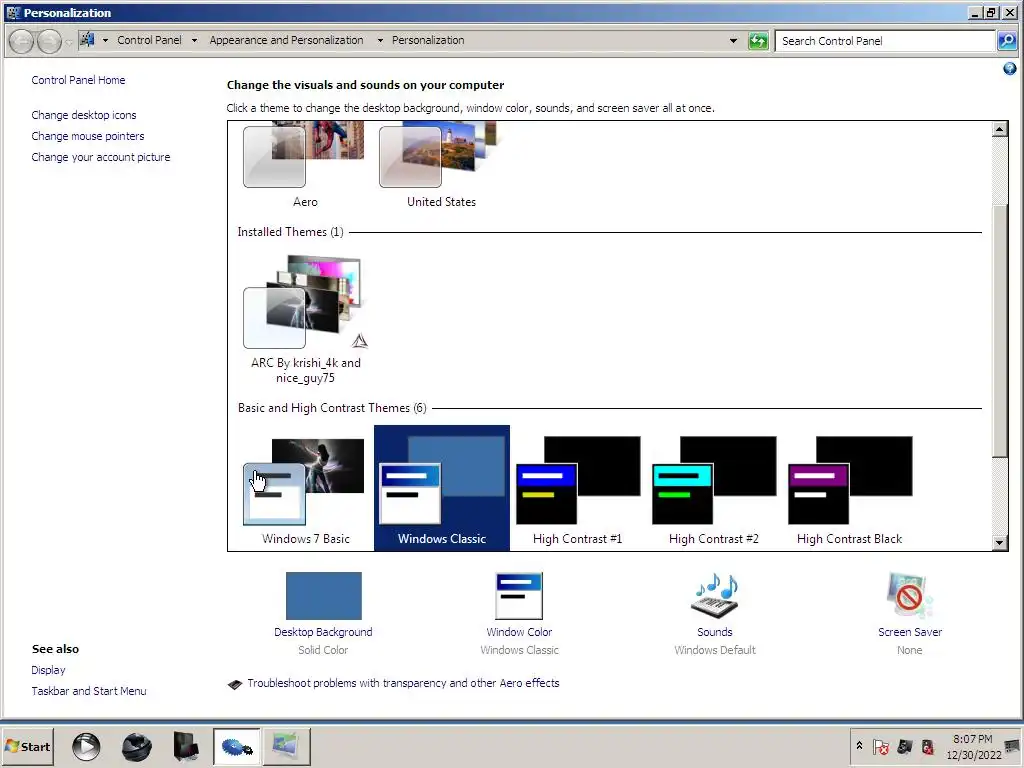The image size is (1024, 768).
Task: Click the Show desktop tray button
Action: click(x=1013, y=746)
